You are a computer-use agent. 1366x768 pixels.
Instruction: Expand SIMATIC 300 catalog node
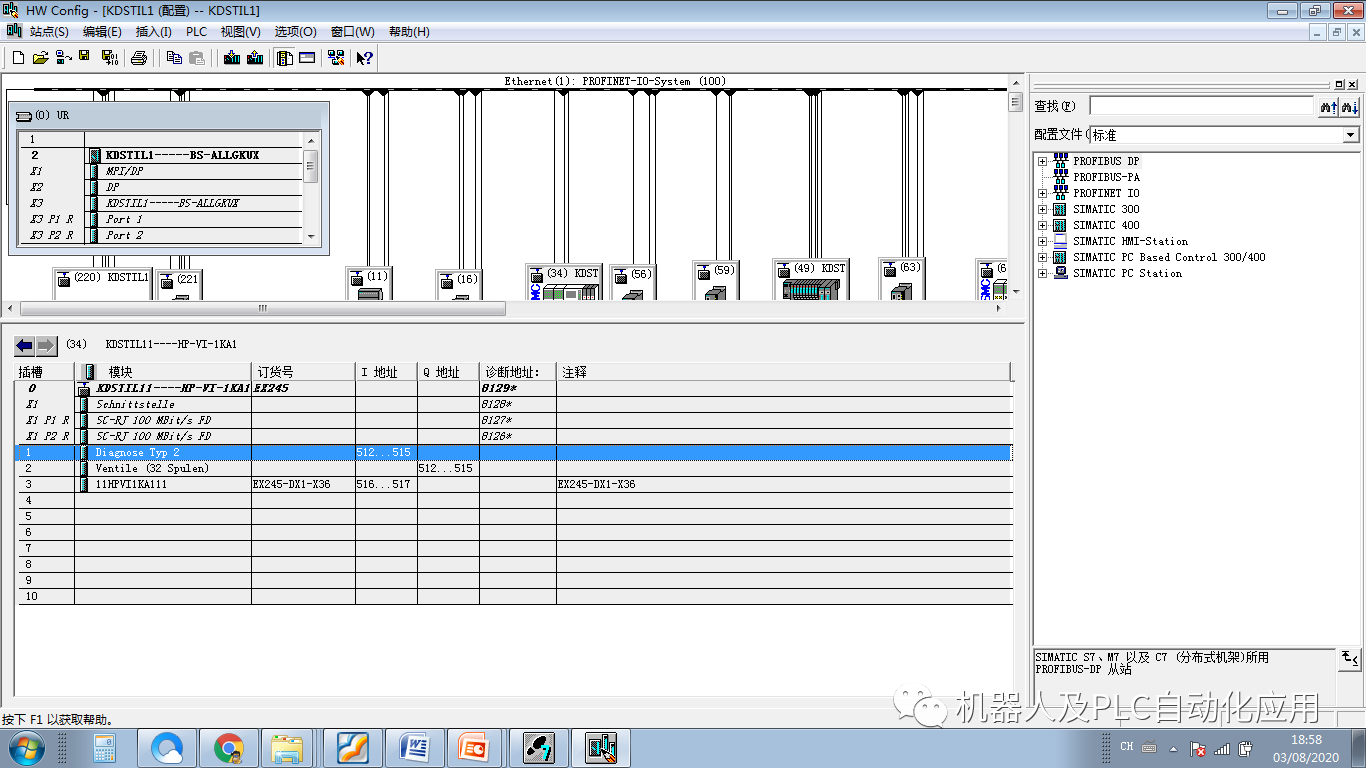pyautogui.click(x=1043, y=209)
